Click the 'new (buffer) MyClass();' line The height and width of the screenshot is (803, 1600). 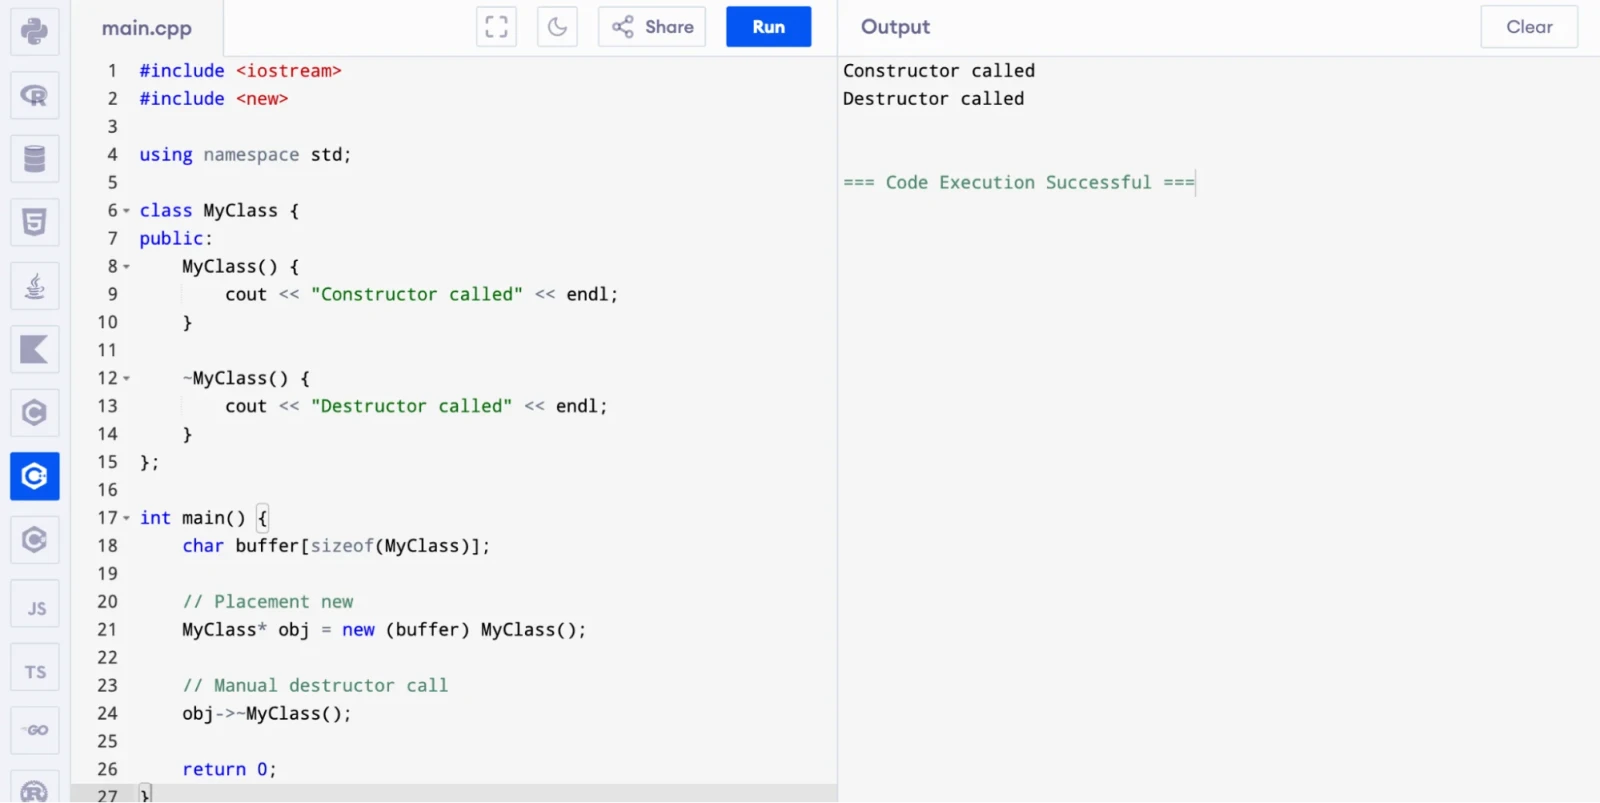384,630
